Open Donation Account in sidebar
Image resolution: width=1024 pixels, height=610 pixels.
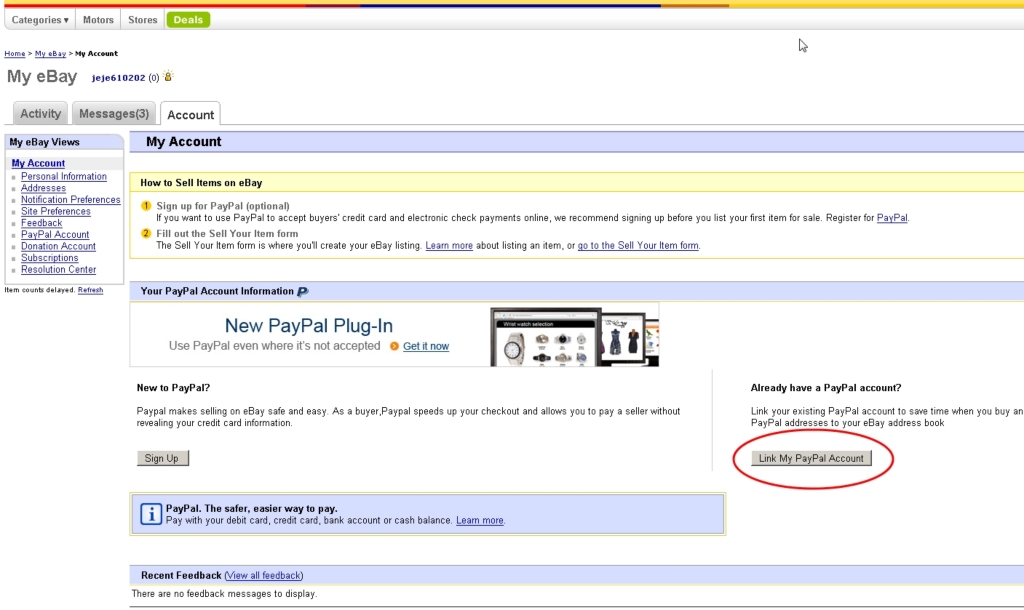coord(58,246)
